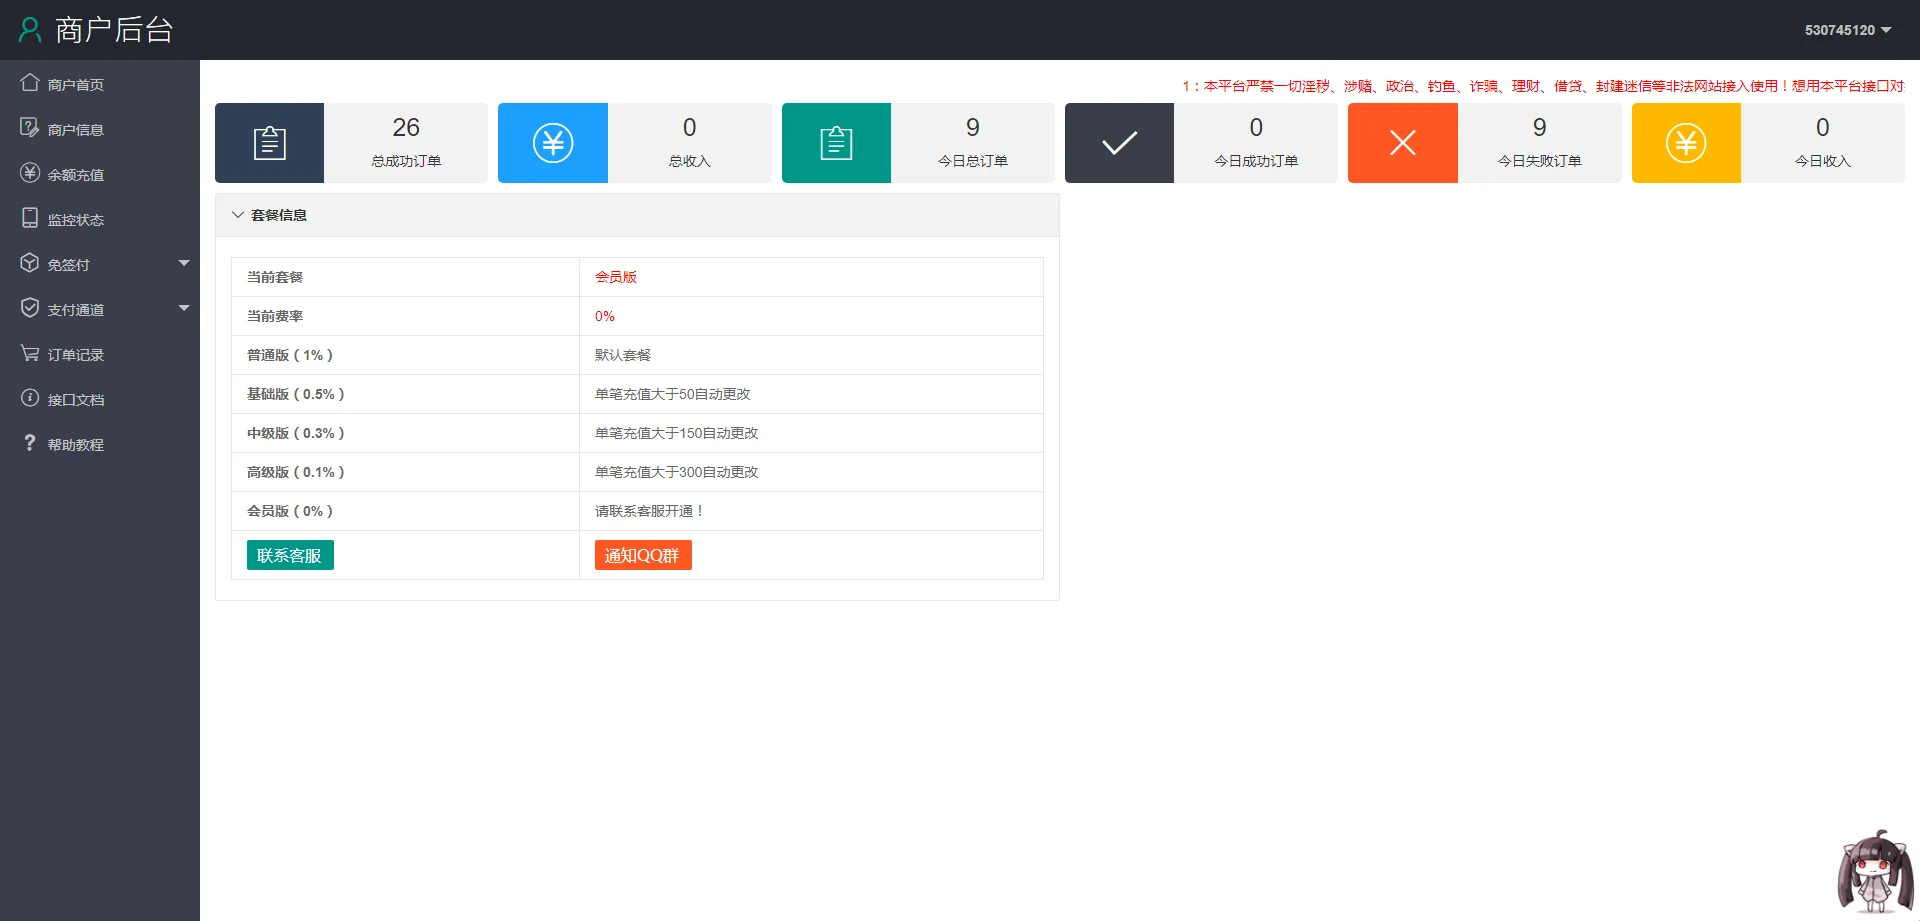Click the green checkmark success-order icon
Viewport: 1920px width, 921px height.
click(x=1118, y=142)
